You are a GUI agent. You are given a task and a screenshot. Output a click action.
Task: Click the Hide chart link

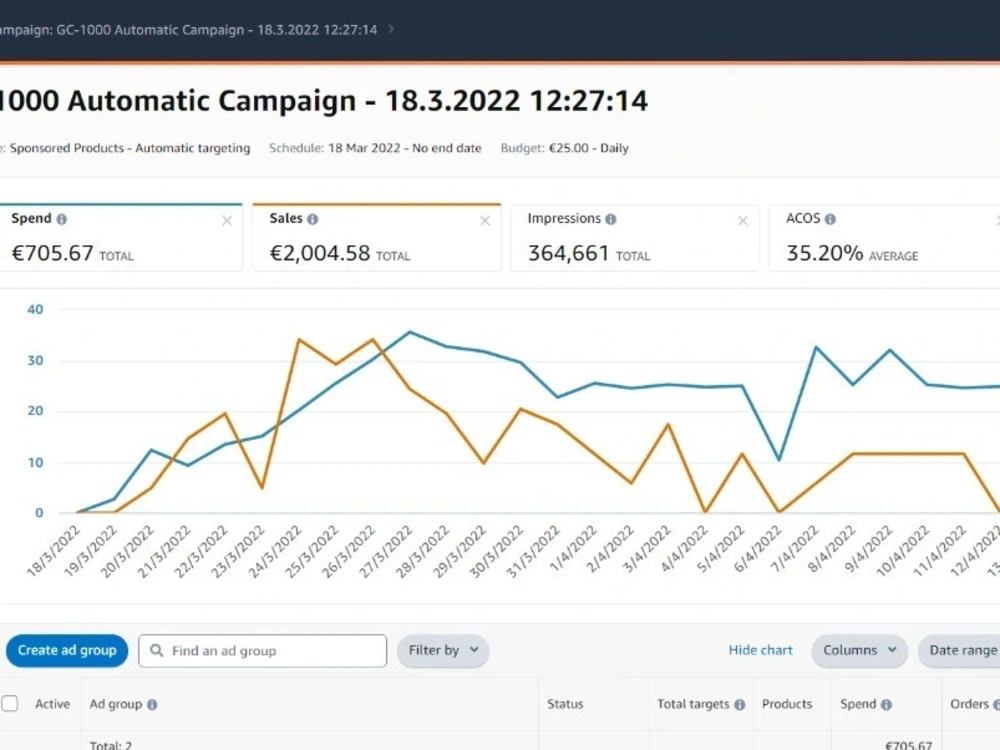760,651
